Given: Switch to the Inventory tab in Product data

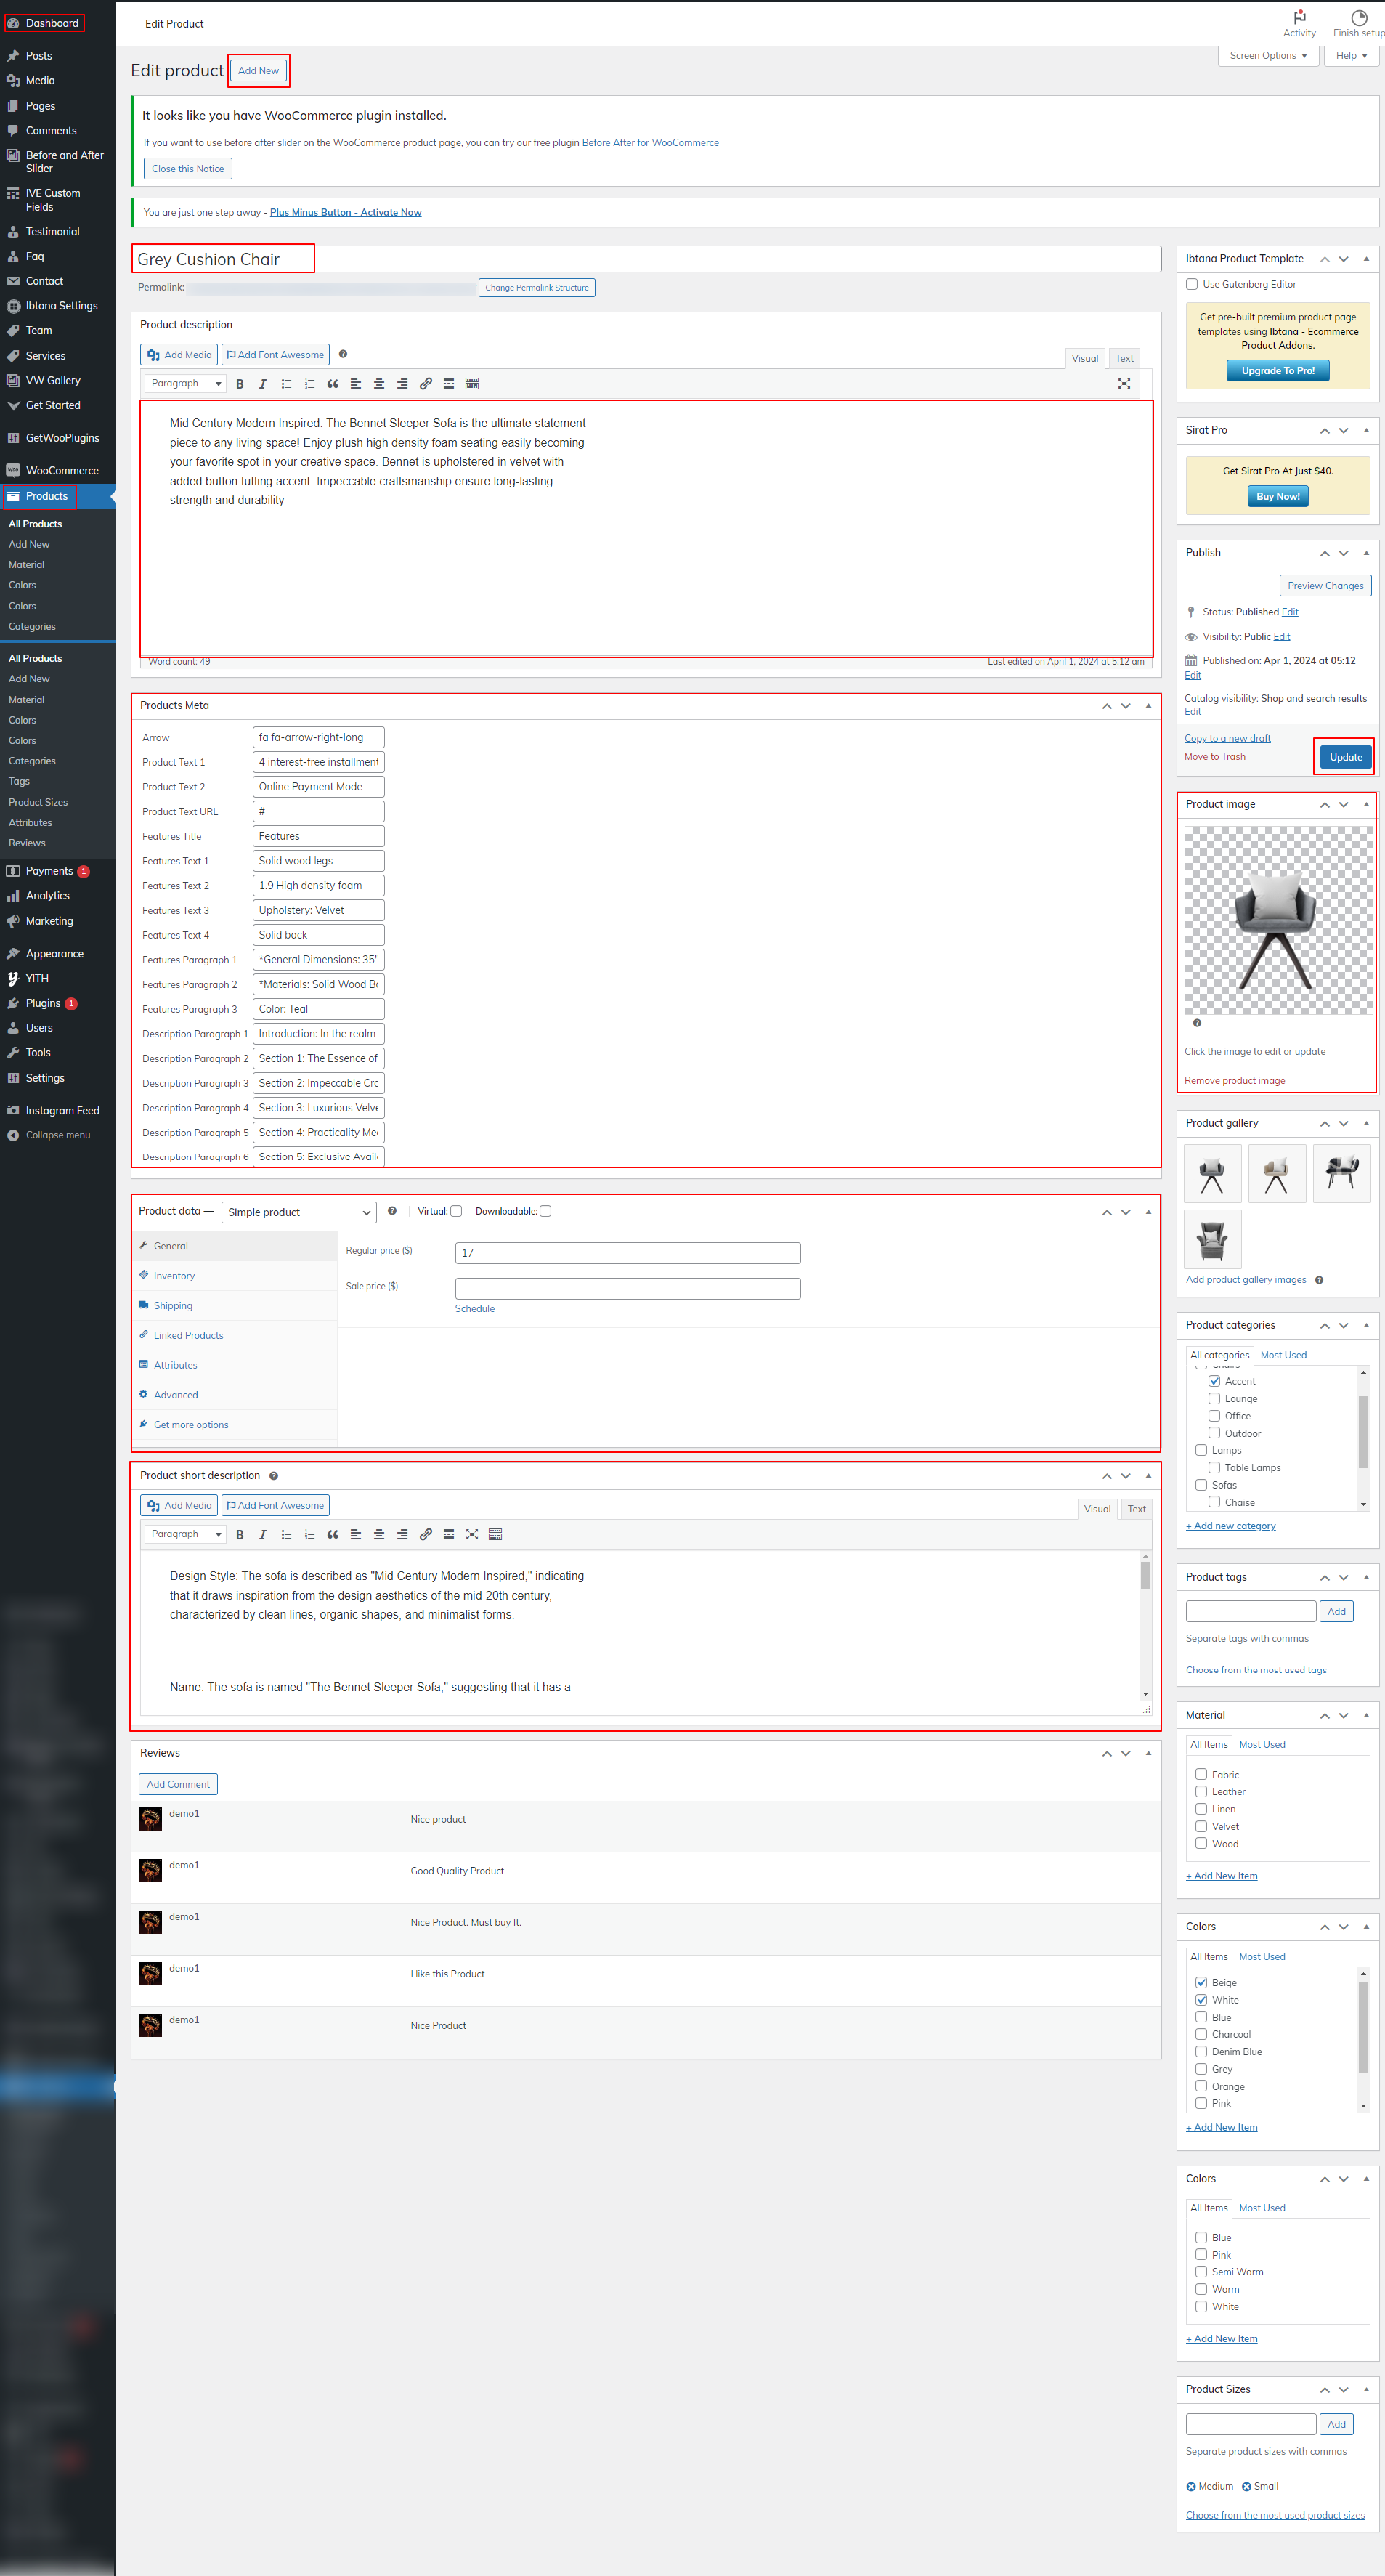Looking at the screenshot, I should pyautogui.click(x=174, y=1276).
